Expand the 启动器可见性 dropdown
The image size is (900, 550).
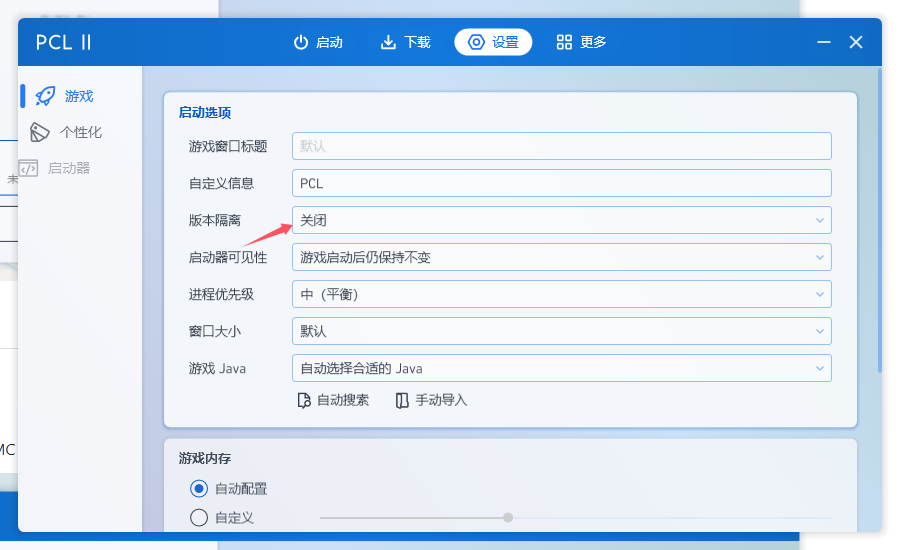pyautogui.click(x=561, y=257)
